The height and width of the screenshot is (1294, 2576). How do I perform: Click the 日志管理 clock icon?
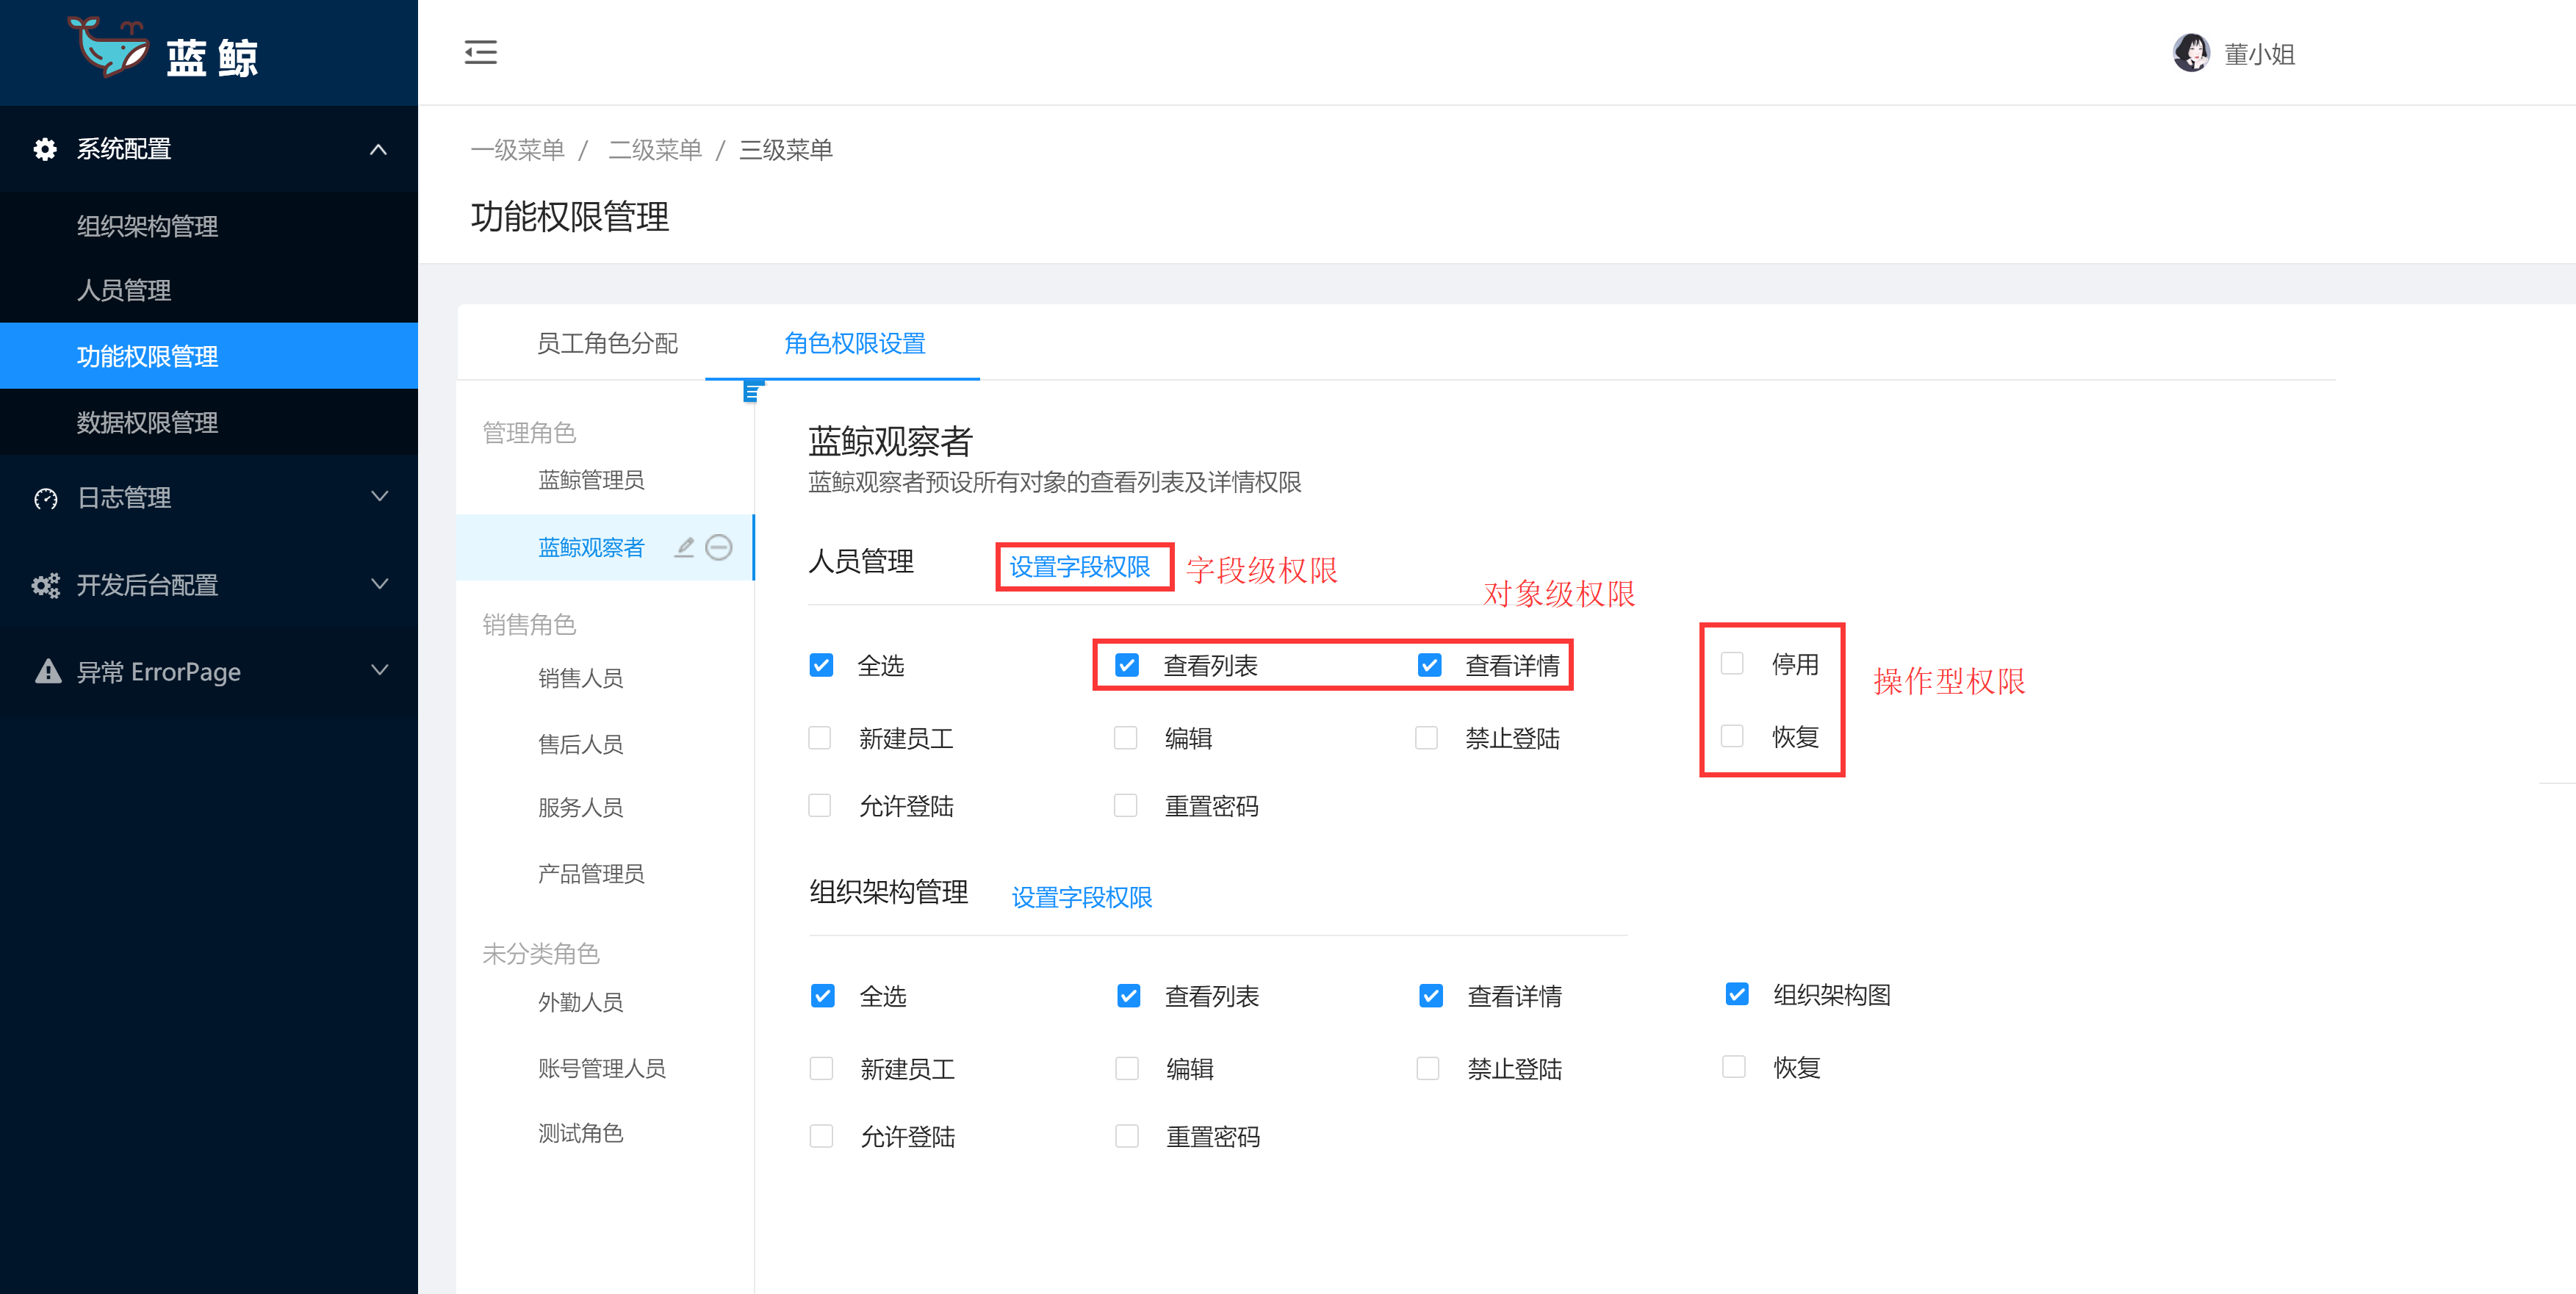45,497
